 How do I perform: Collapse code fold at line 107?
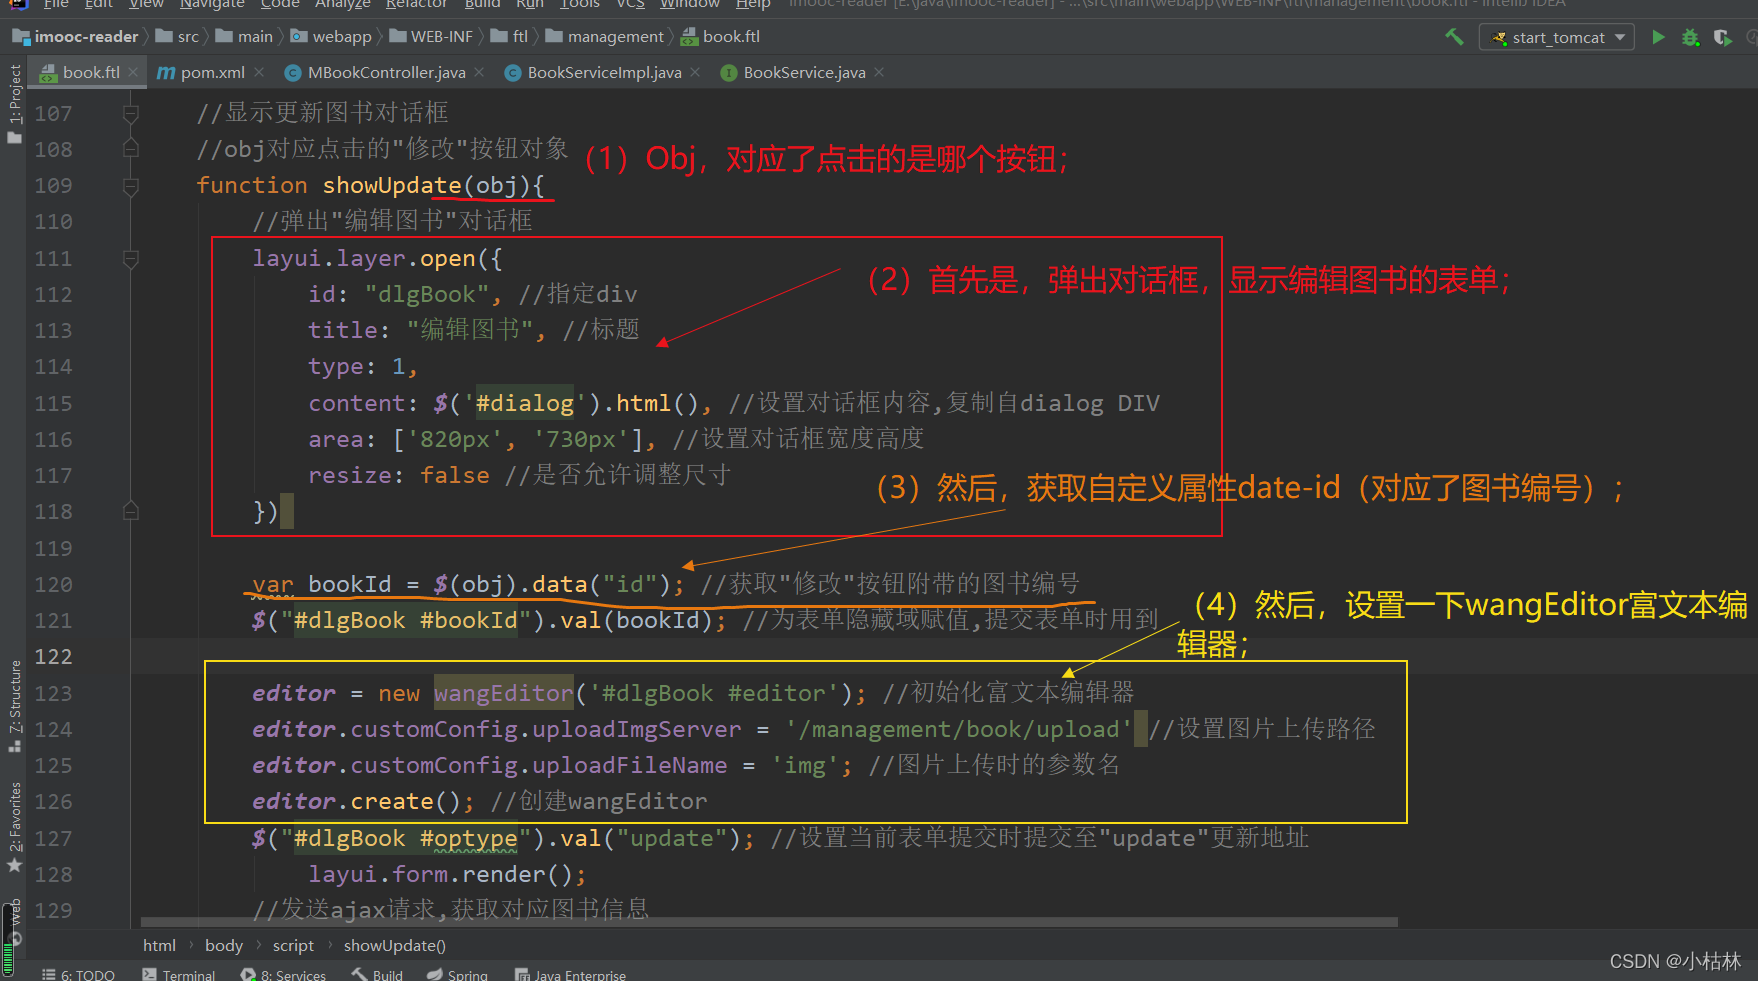[130, 113]
